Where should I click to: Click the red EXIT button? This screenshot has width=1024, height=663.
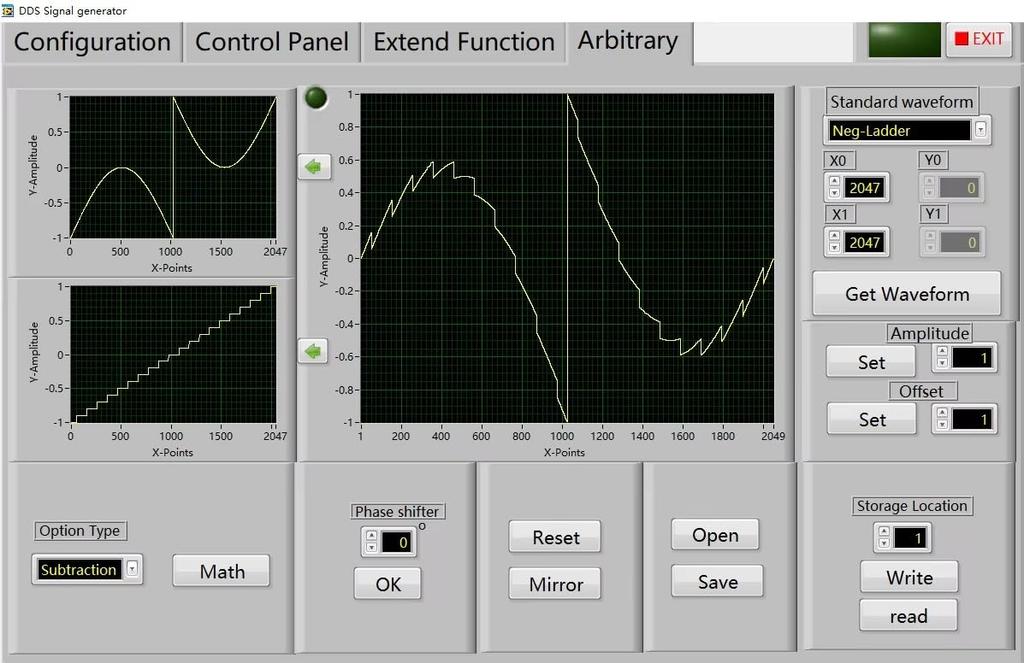point(978,39)
